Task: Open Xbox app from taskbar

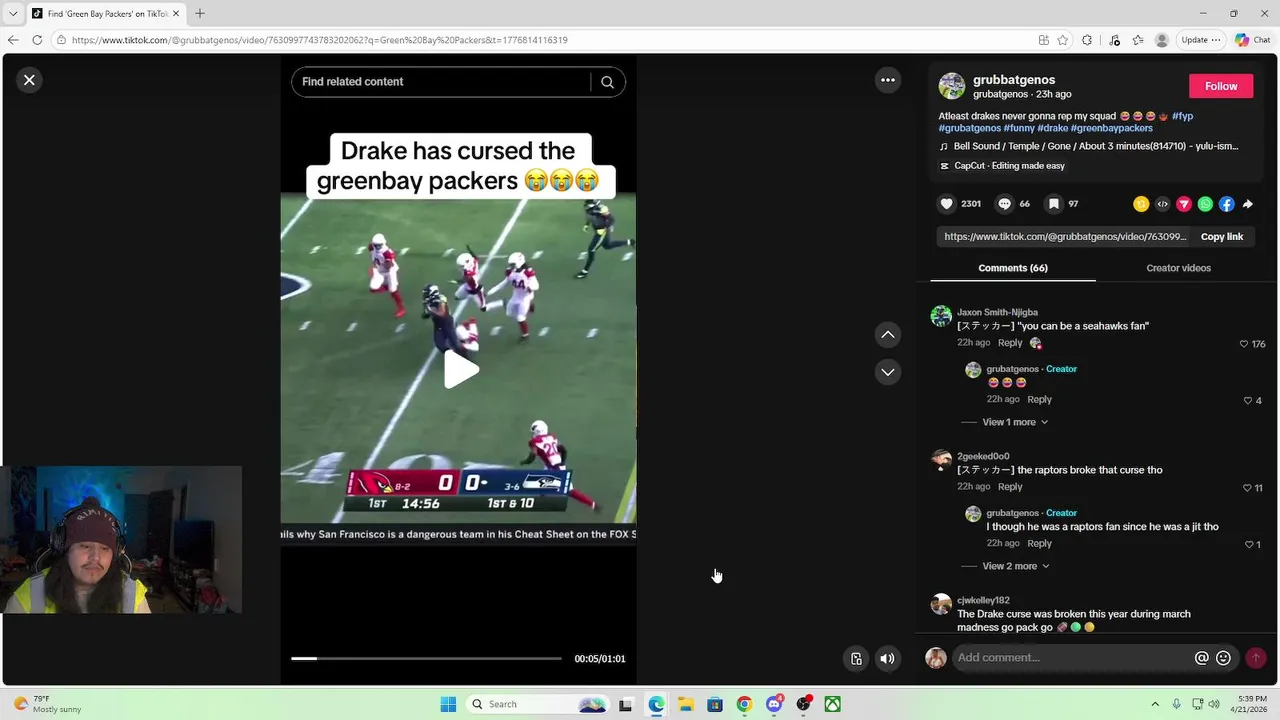Action: point(832,704)
